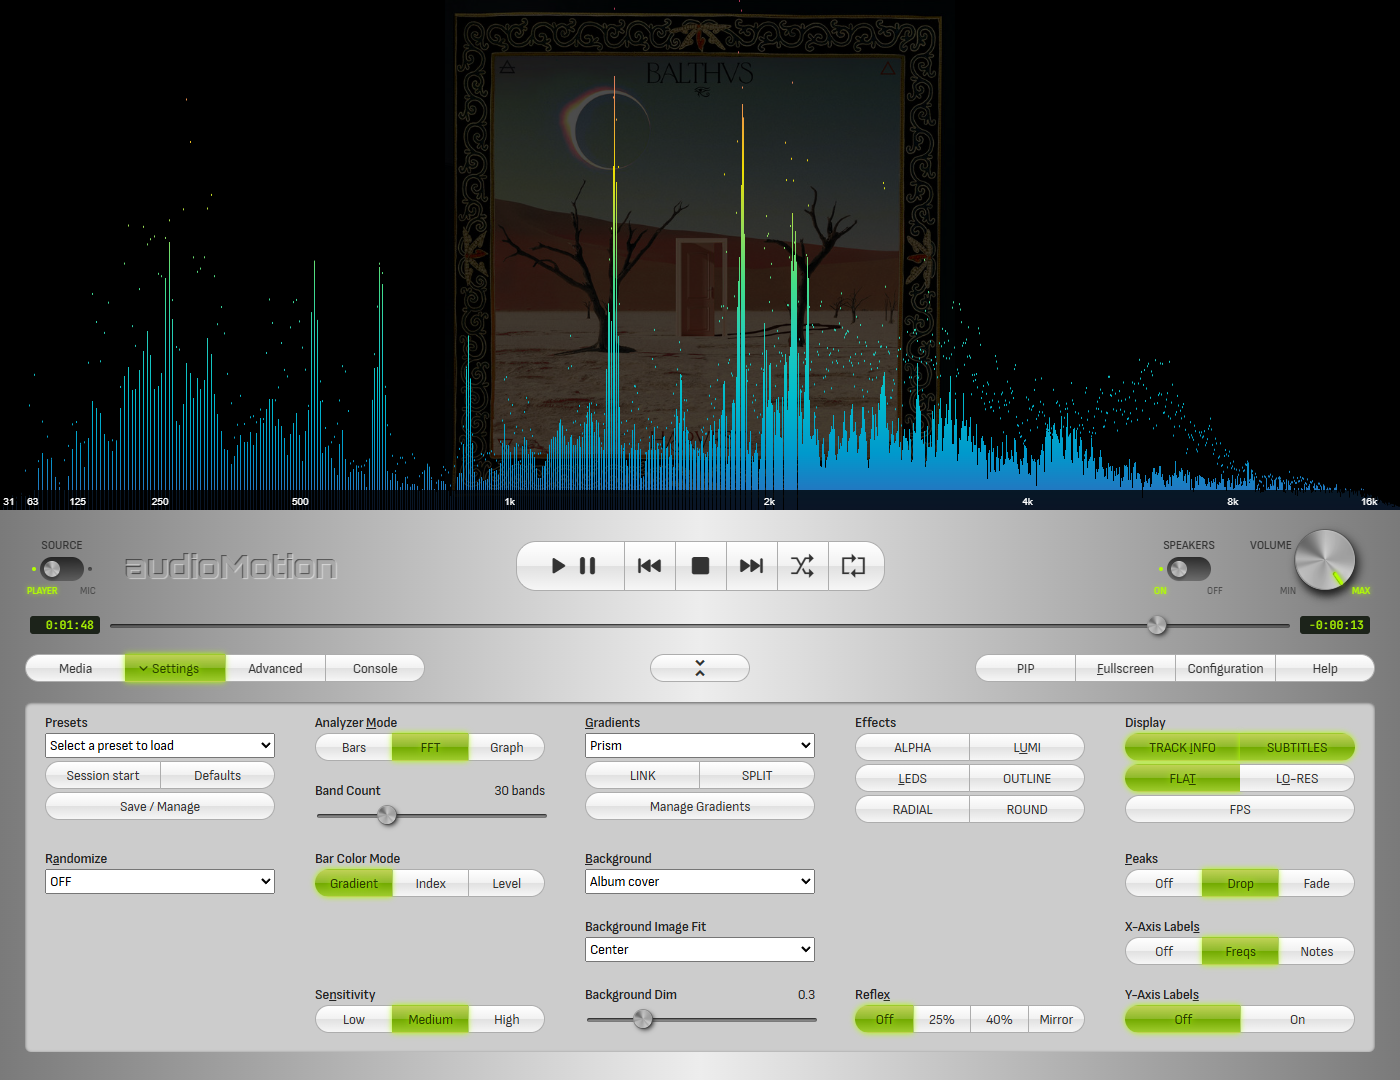Set sensitivity to High

tap(507, 1019)
